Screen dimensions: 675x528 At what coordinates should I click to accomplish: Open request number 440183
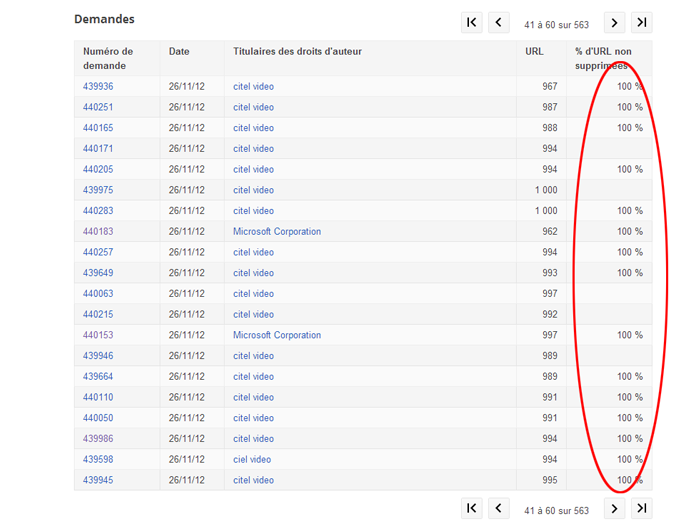[98, 232]
